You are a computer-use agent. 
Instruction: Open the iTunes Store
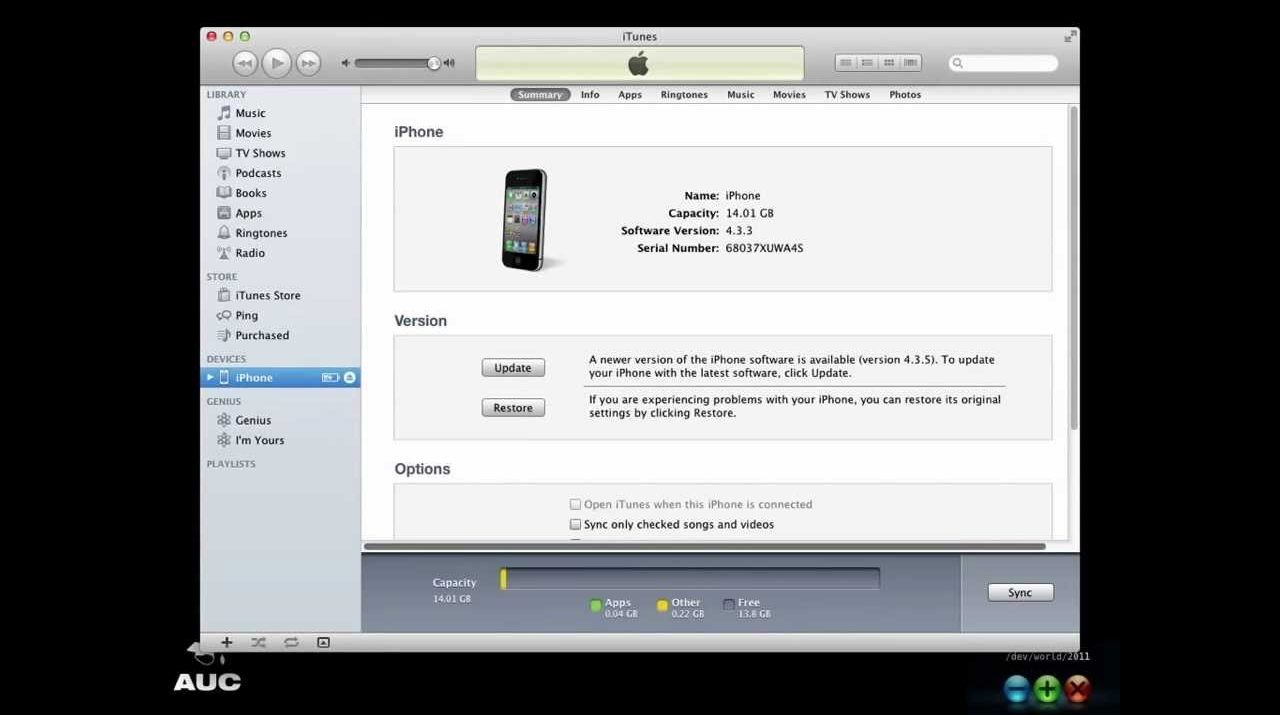tap(267, 295)
